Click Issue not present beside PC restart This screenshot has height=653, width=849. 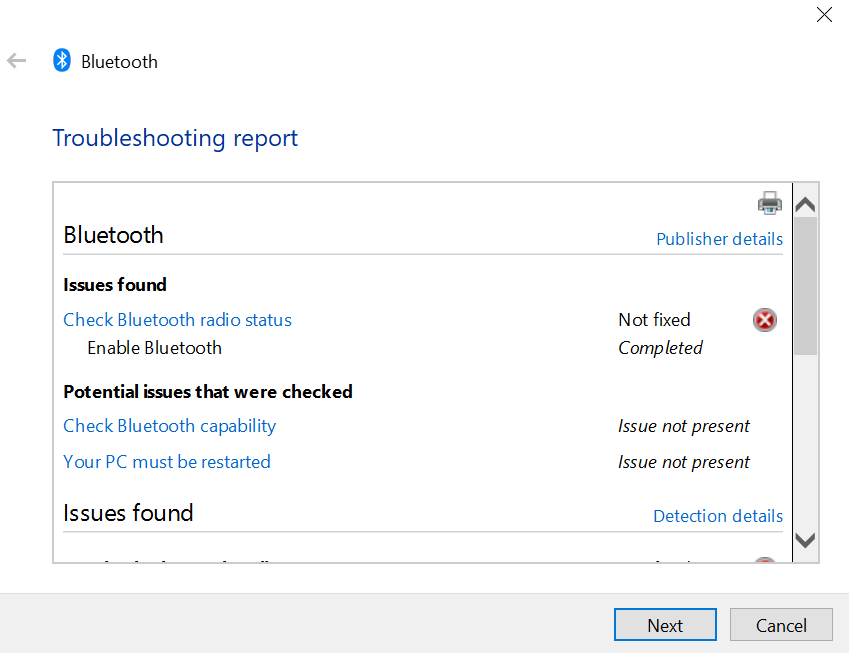(x=684, y=462)
